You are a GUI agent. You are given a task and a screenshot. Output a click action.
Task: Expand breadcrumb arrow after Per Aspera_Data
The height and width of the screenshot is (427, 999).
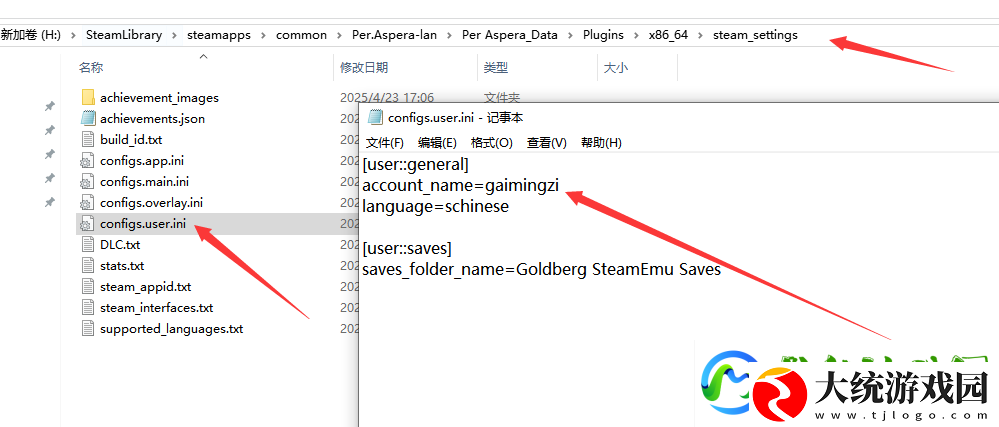[x=570, y=36]
